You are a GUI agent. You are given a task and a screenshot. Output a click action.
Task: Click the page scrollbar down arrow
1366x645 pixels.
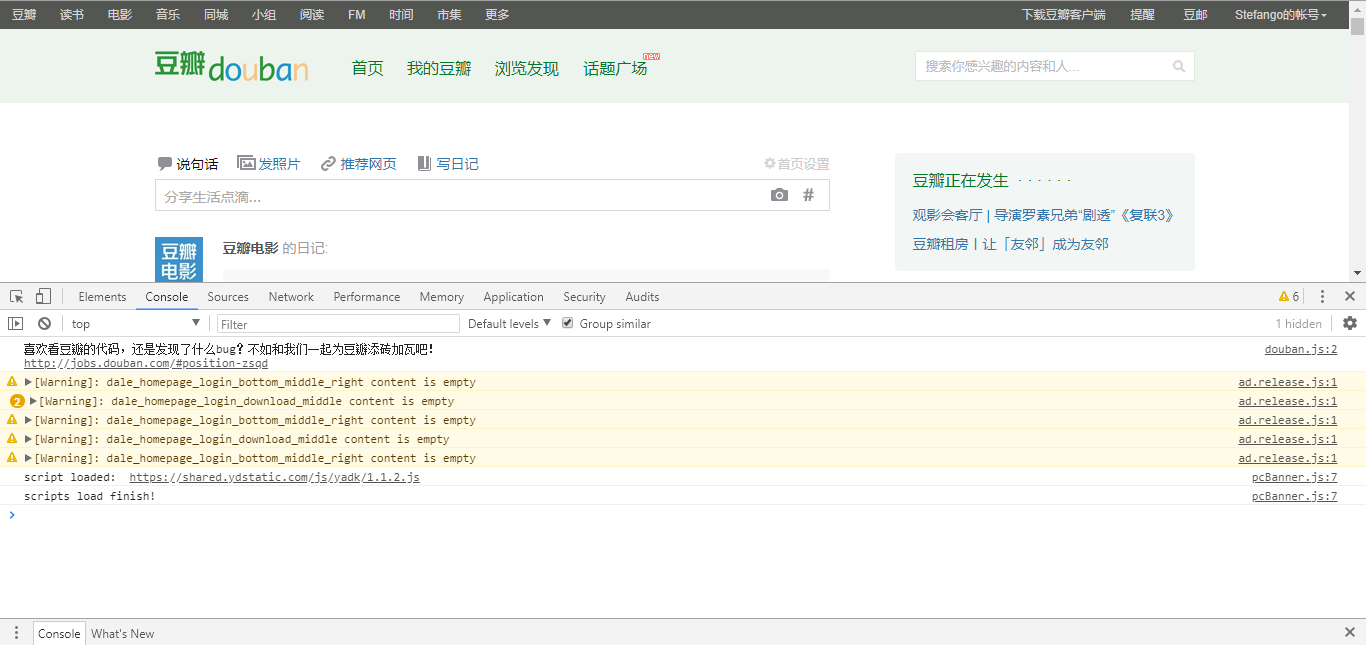[x=1357, y=273]
